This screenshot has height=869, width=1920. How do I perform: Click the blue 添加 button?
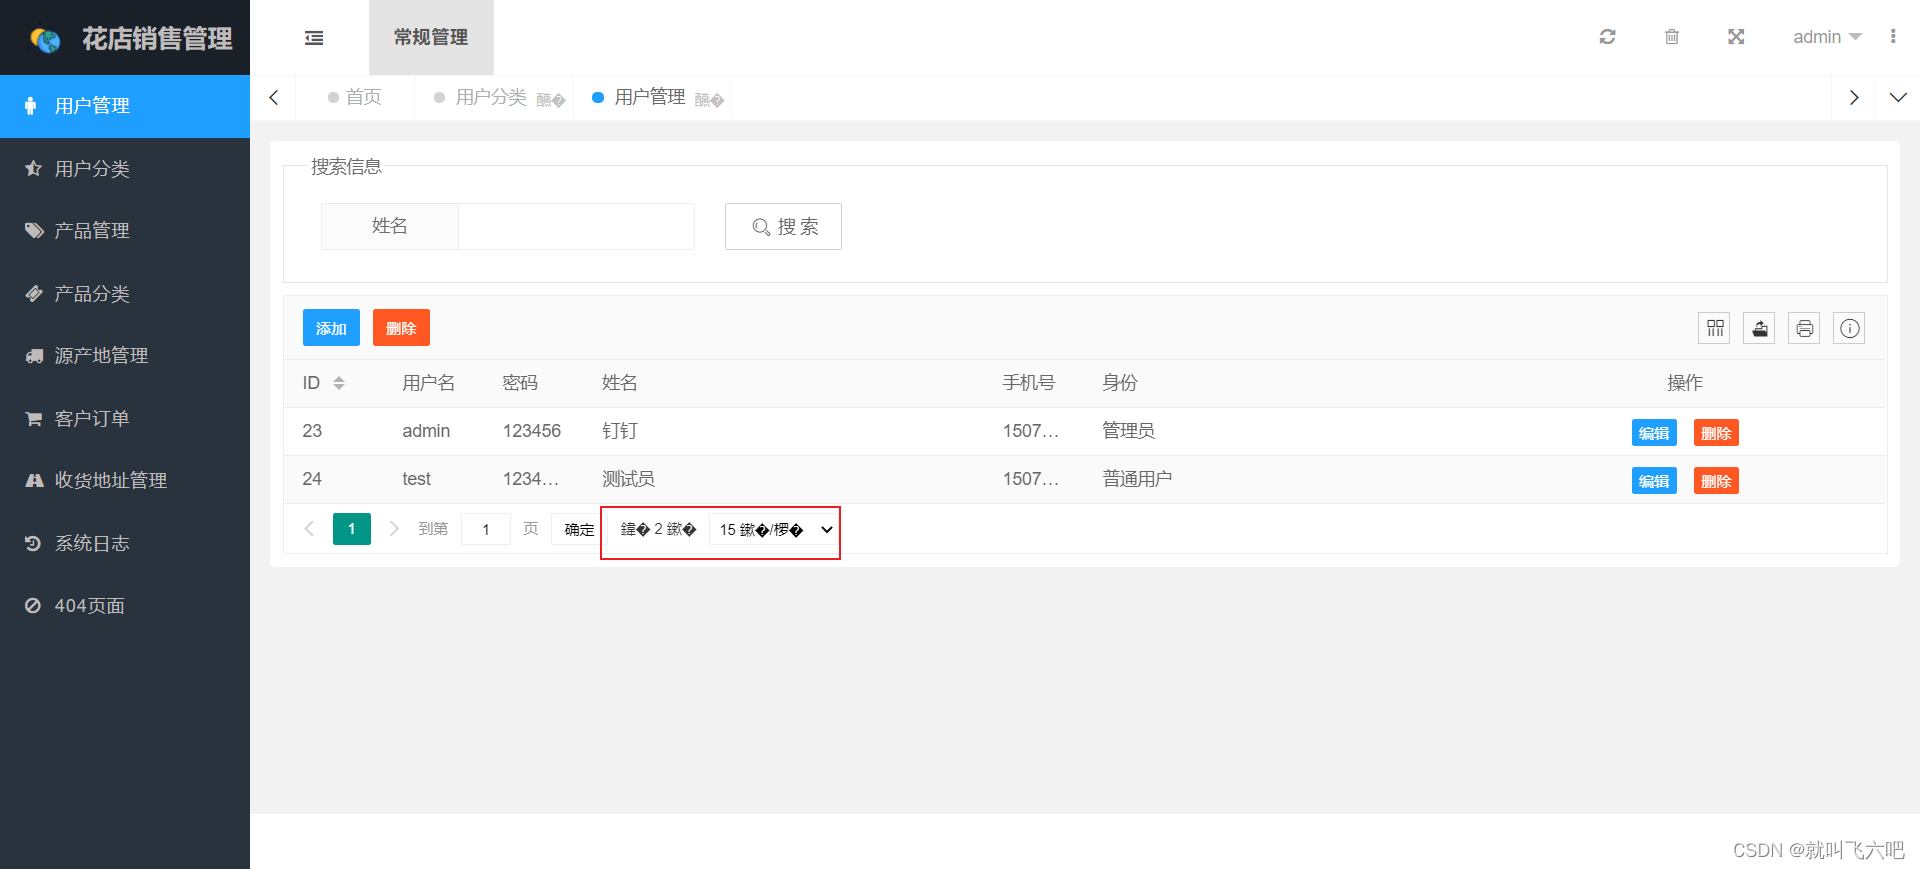(x=331, y=328)
